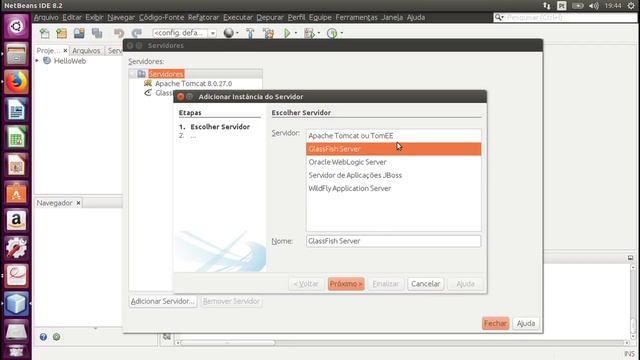This screenshot has height=360, width=640.
Task: Open the Editar menu
Action: pyautogui.click(x=72, y=18)
